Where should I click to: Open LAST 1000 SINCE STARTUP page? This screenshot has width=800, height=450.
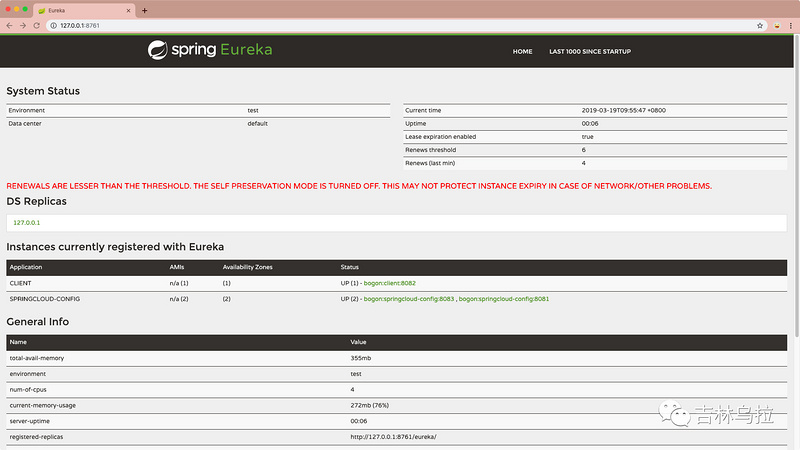(x=590, y=52)
